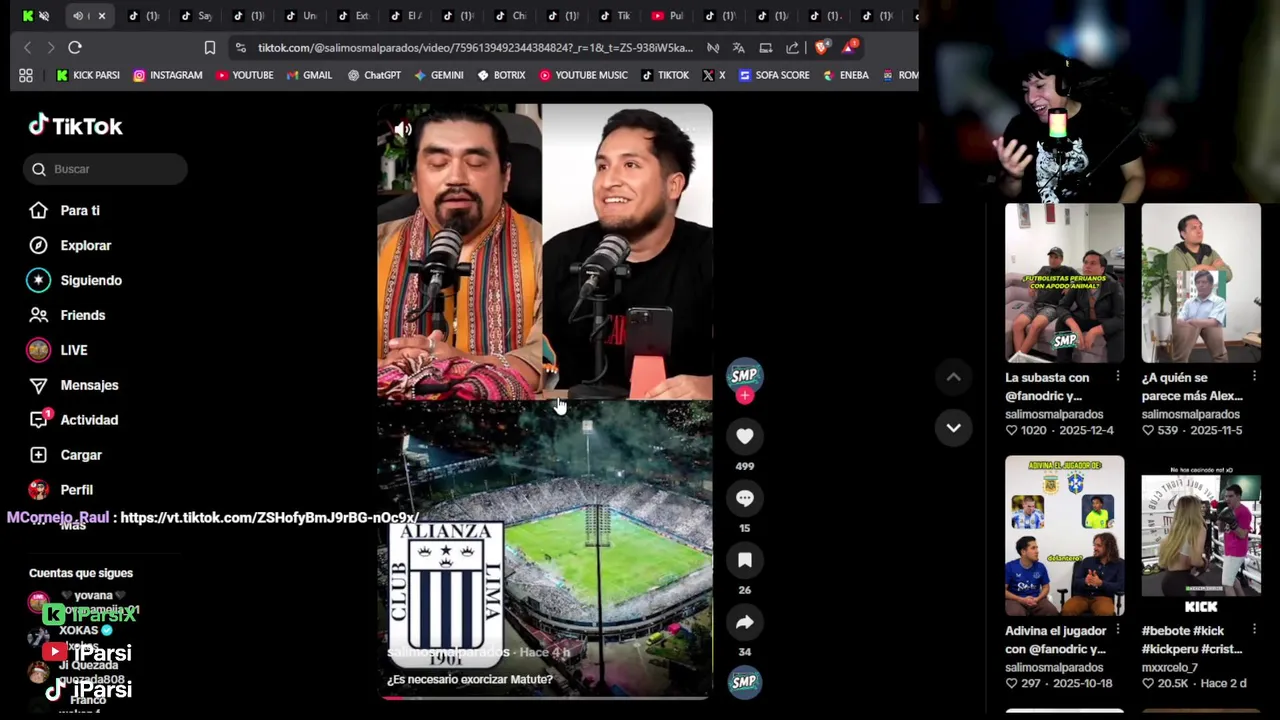Screen dimensions: 1280x720
Task: Switch to the muted Kick tab
Action: click(35, 16)
